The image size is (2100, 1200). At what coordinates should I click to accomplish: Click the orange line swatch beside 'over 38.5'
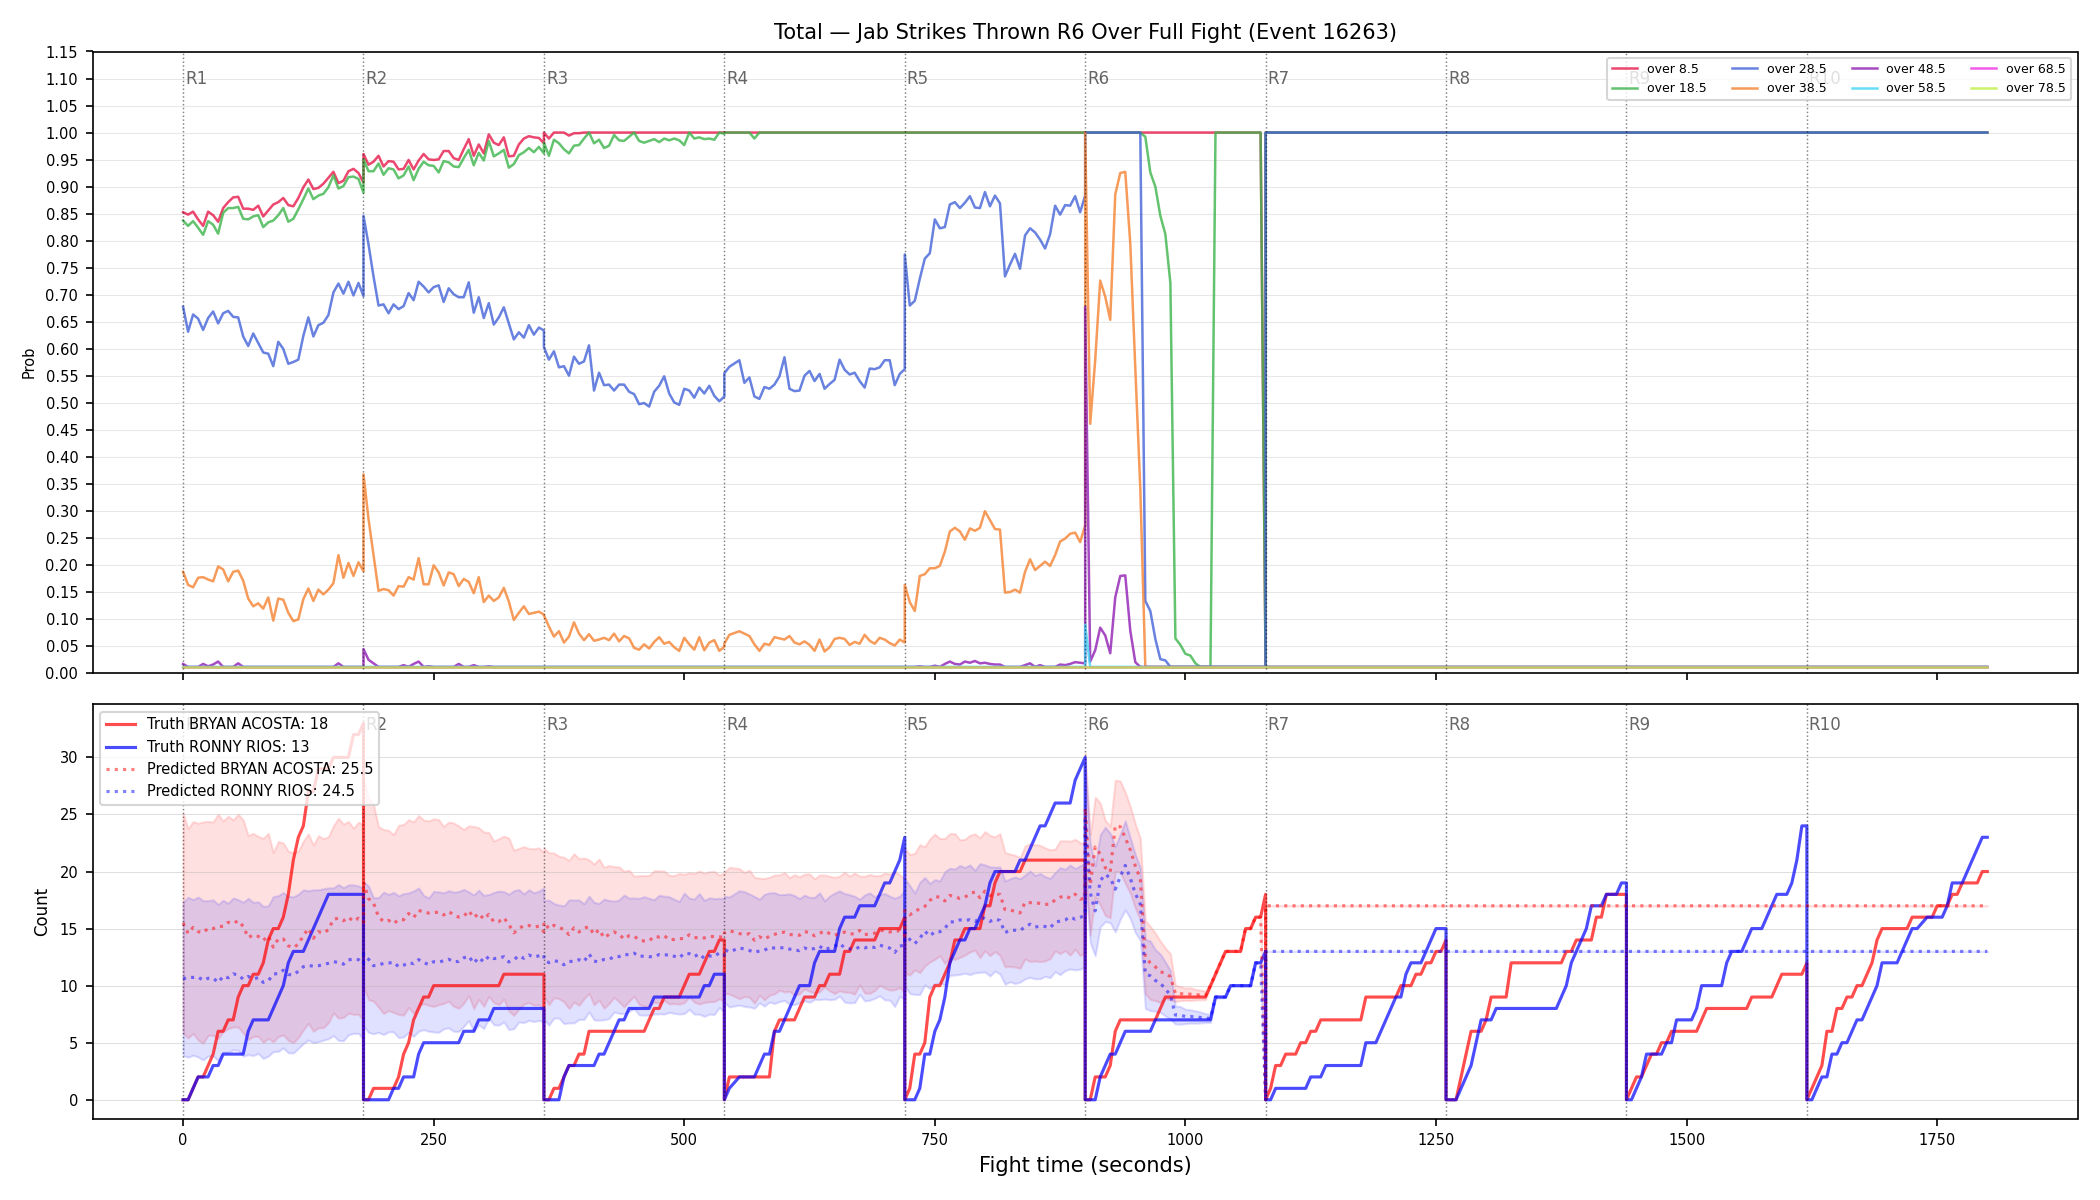1745,88
